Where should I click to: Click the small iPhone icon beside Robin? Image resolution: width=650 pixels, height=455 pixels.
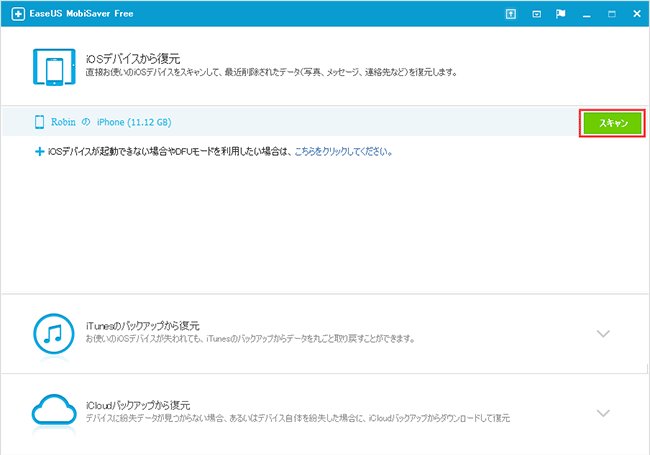point(39,122)
